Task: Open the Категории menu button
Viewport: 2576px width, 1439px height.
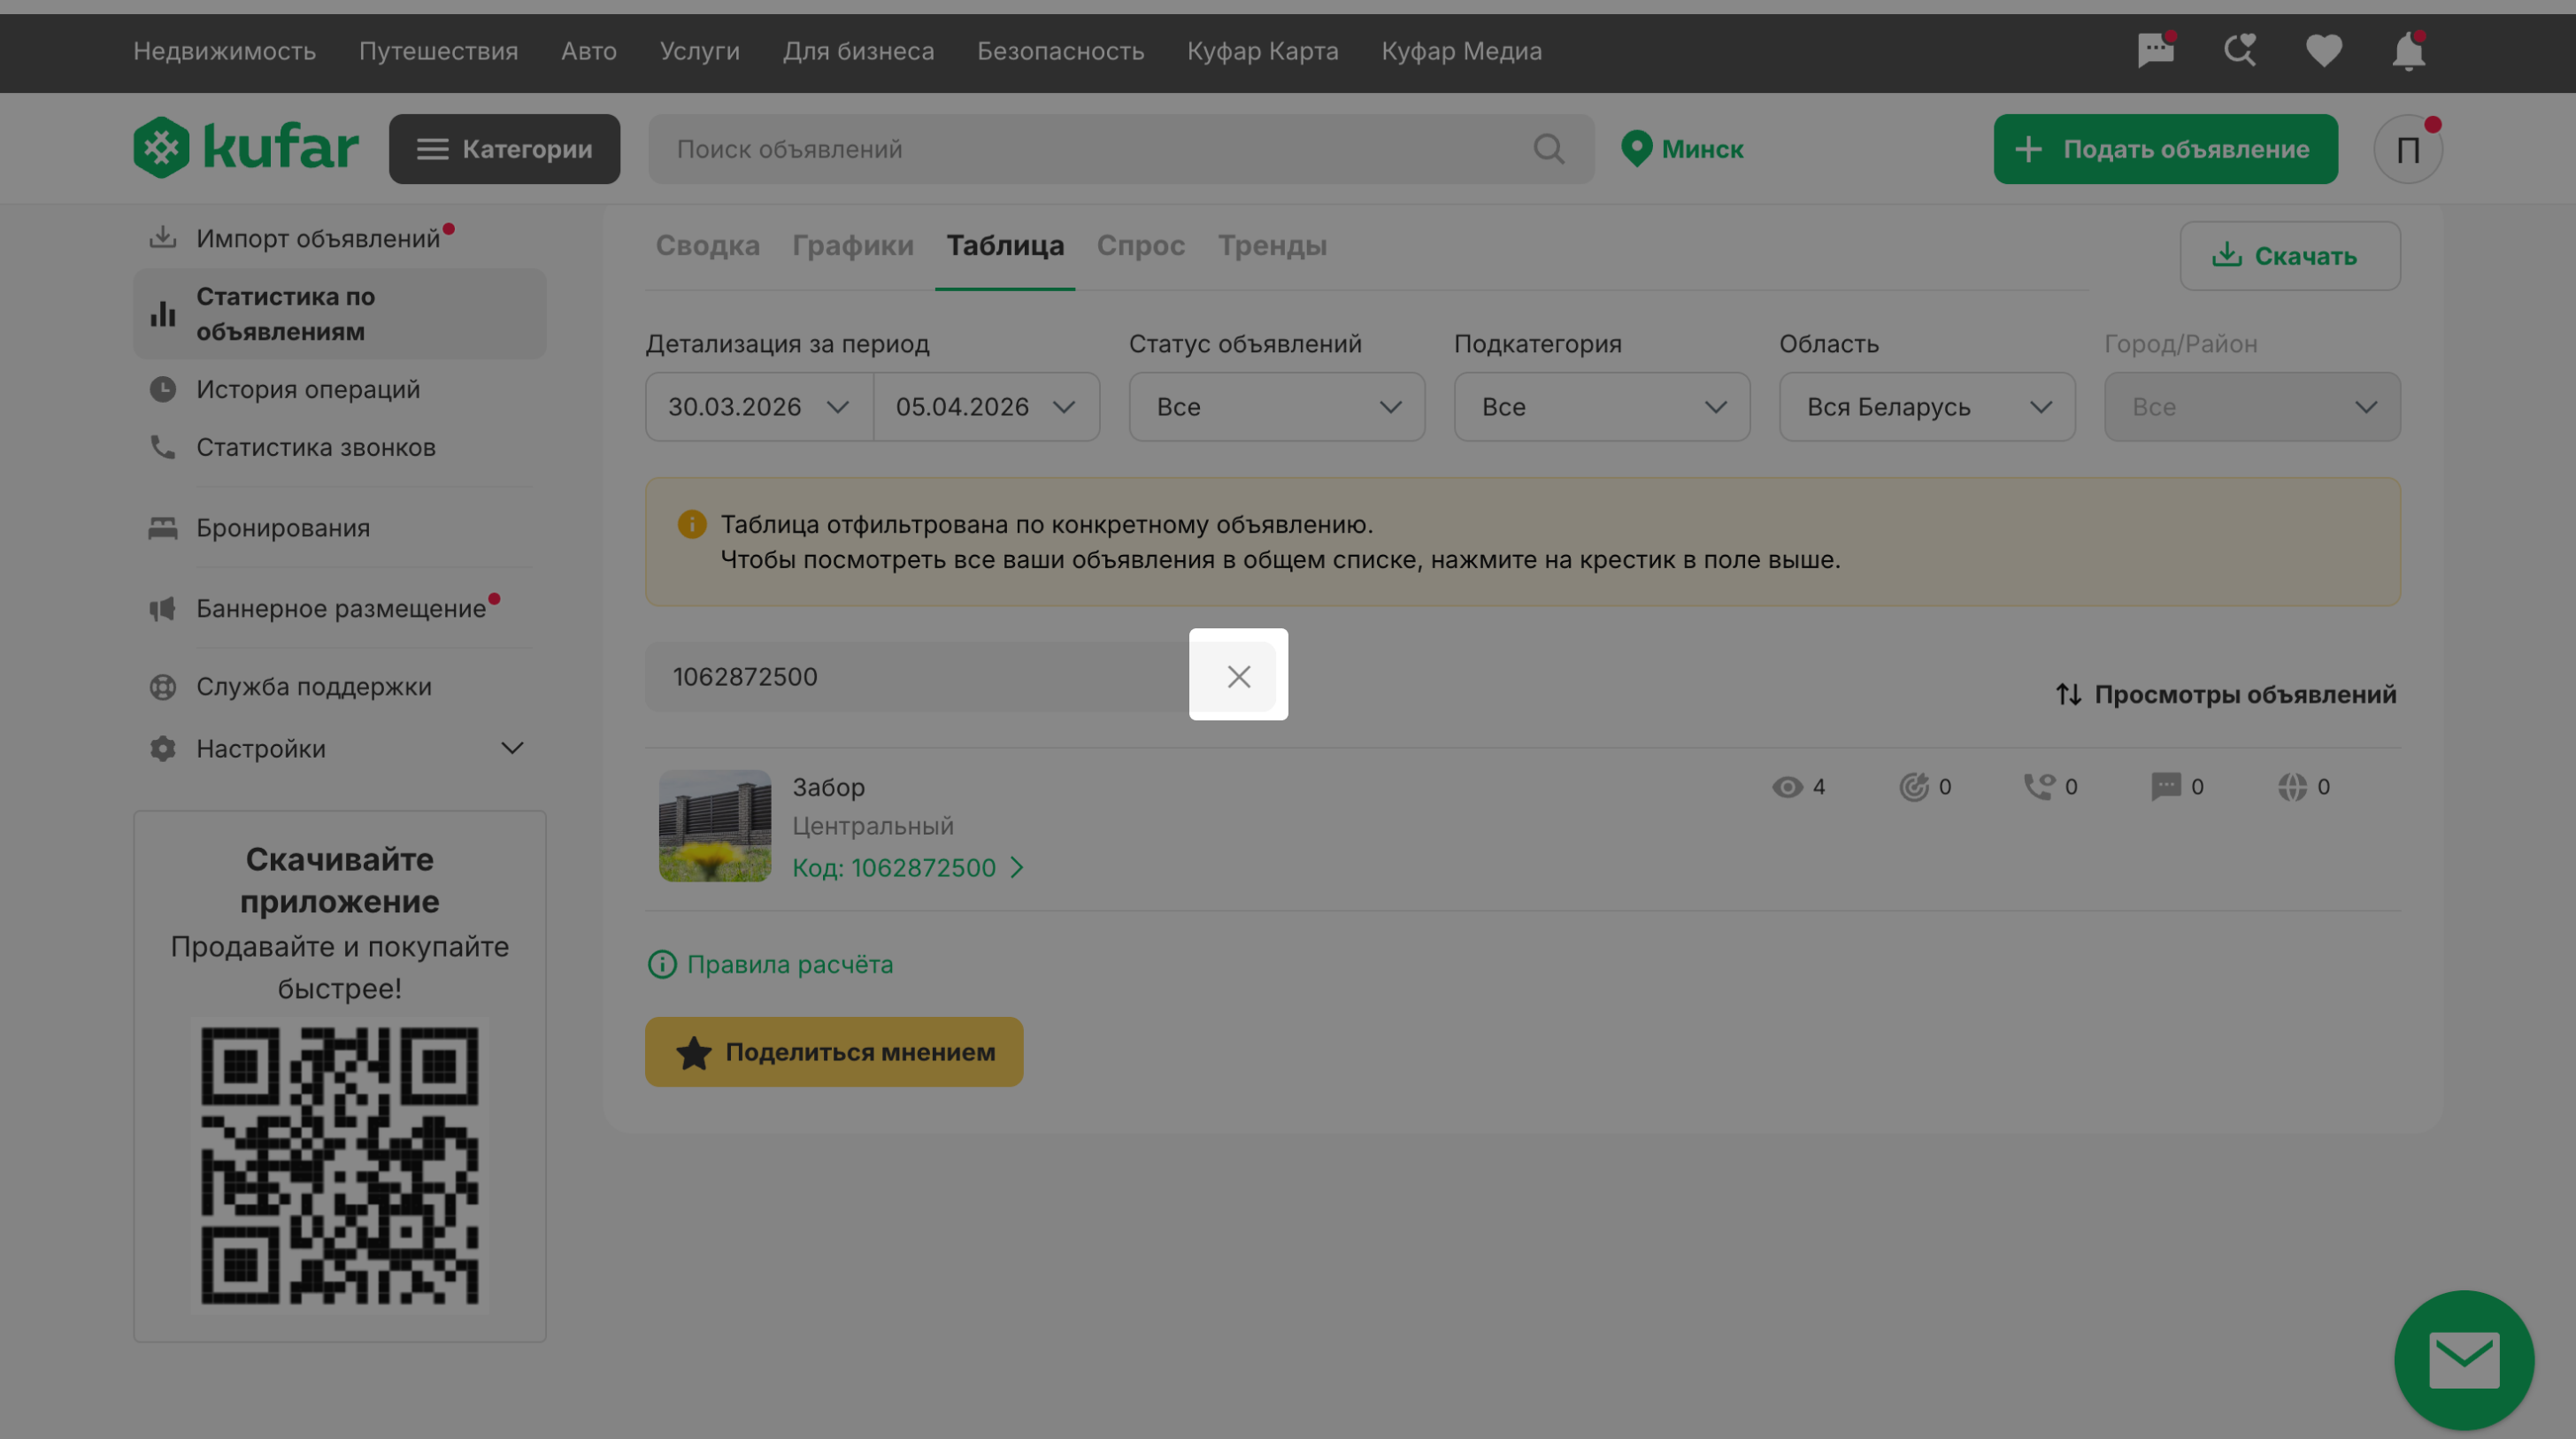Action: (x=504, y=149)
